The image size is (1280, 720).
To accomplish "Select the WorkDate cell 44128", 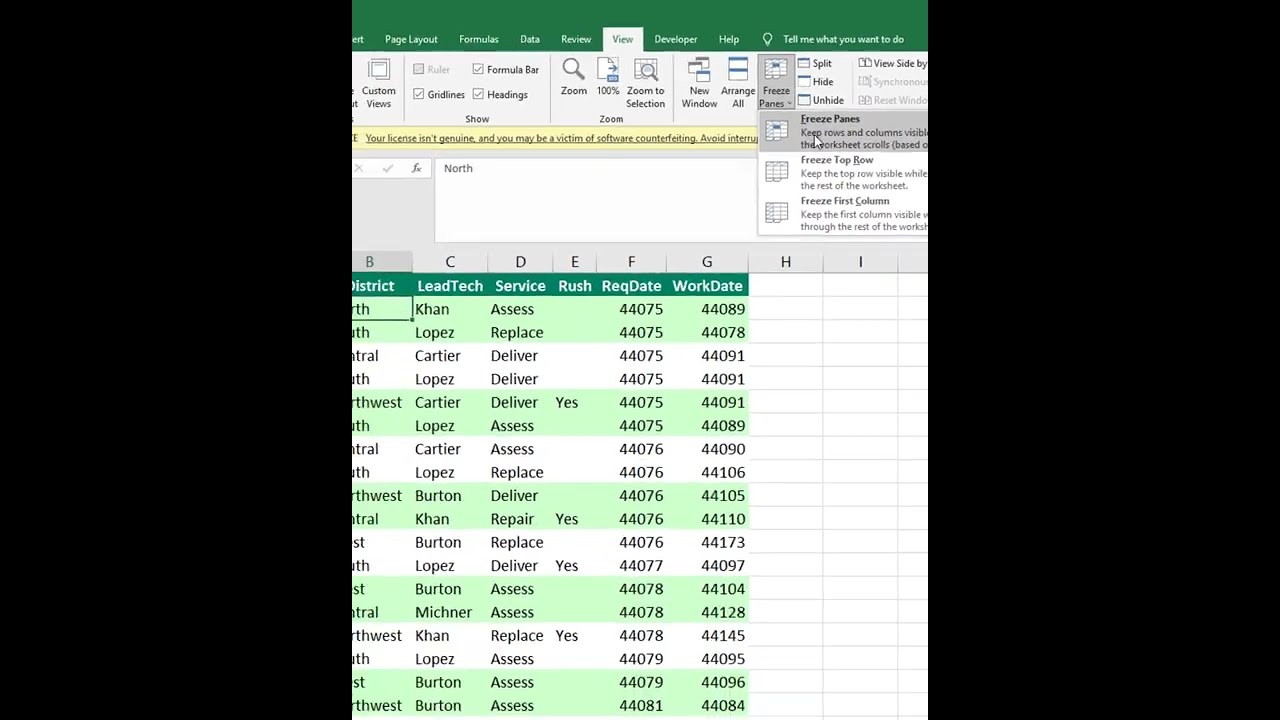I will (x=707, y=612).
